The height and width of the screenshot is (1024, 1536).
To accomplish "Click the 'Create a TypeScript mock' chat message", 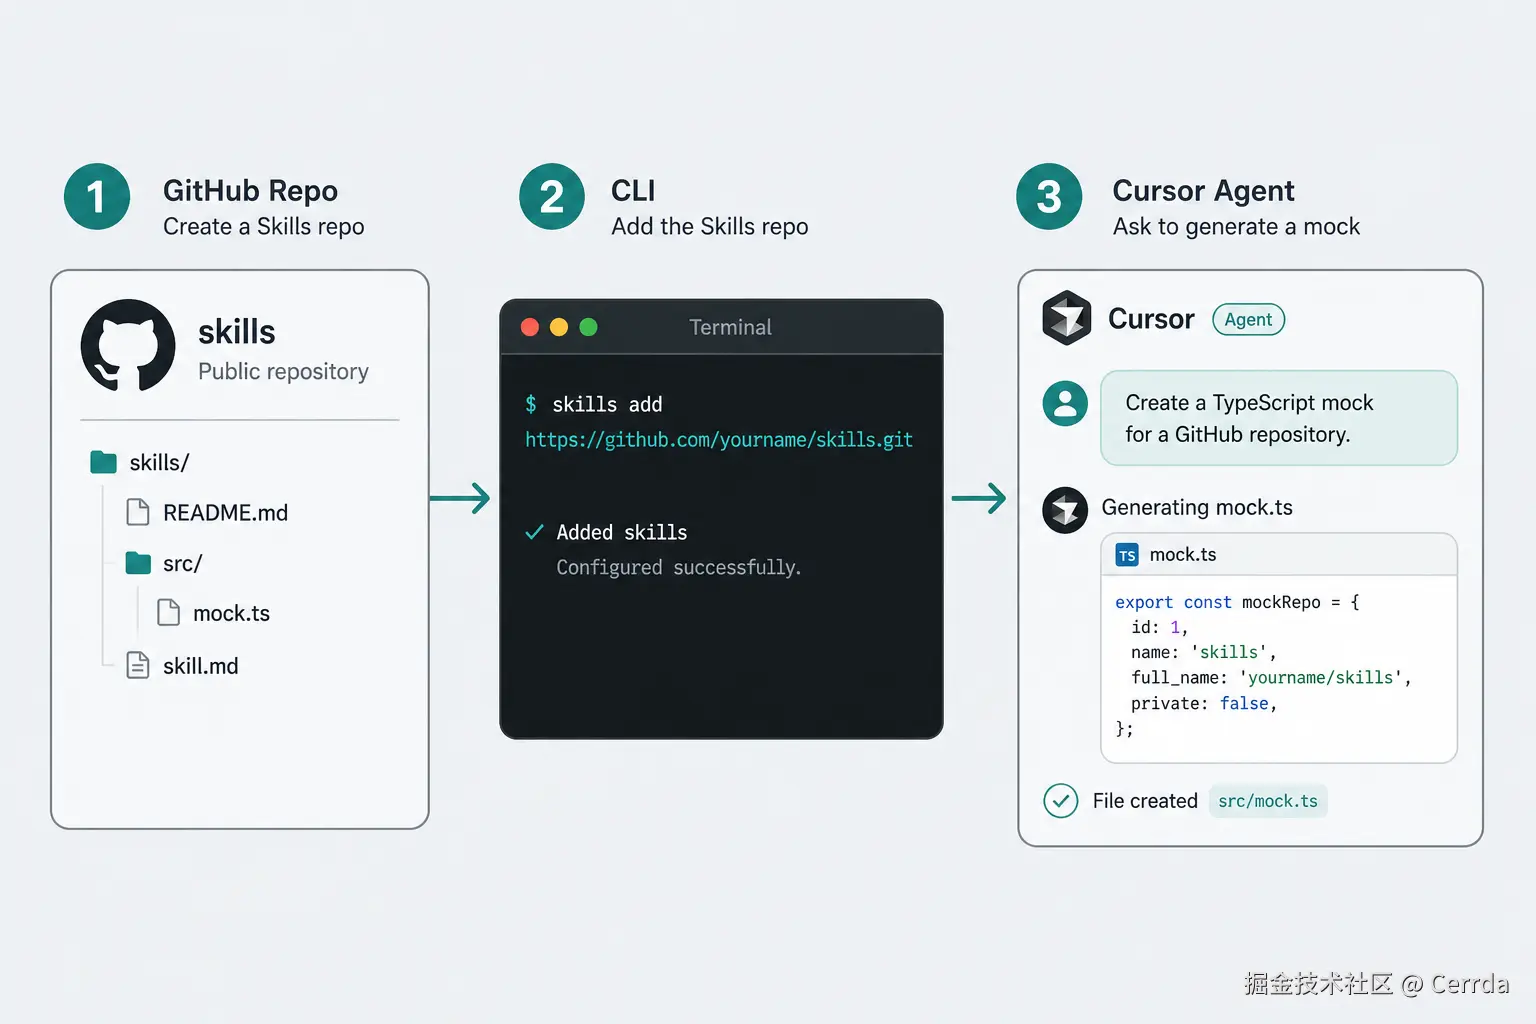I will coord(1279,418).
